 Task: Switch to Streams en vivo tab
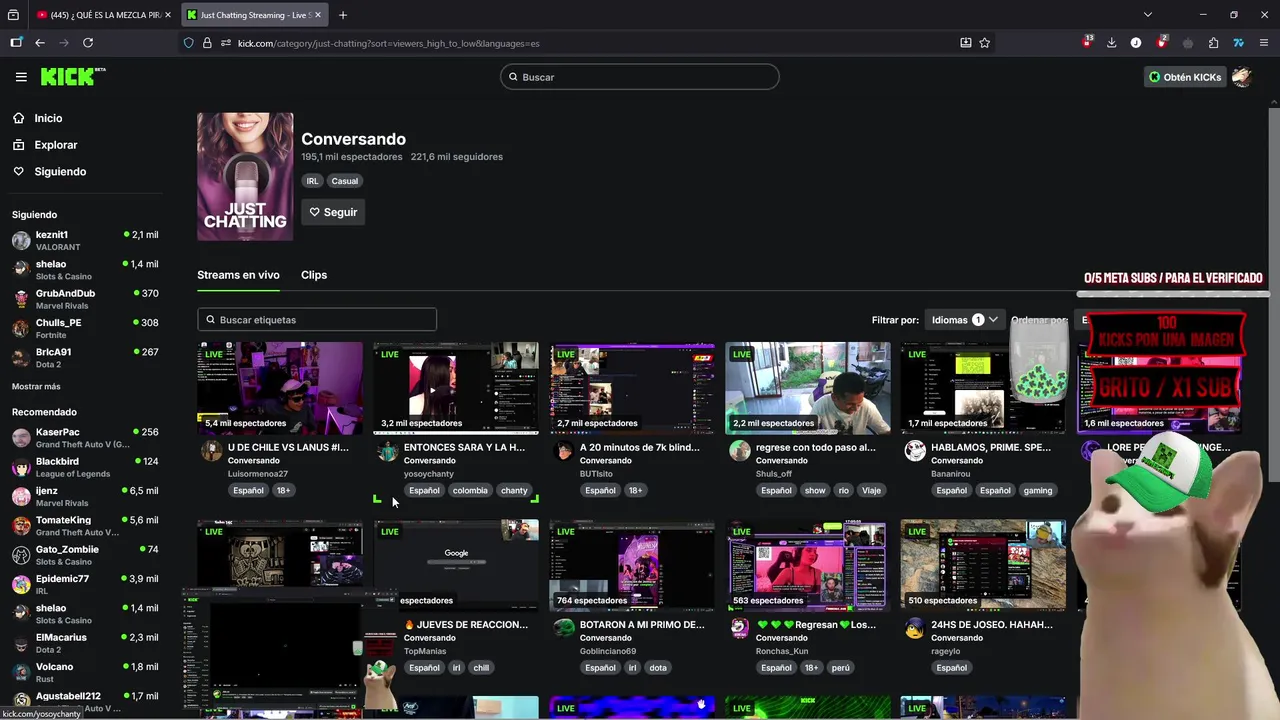click(x=238, y=275)
